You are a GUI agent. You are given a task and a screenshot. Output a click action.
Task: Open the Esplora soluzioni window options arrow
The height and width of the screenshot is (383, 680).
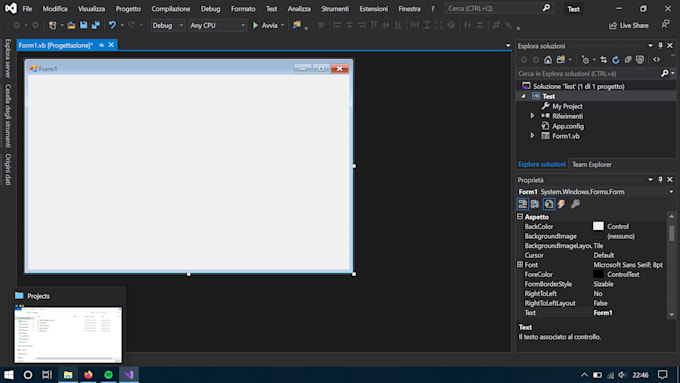coord(651,46)
